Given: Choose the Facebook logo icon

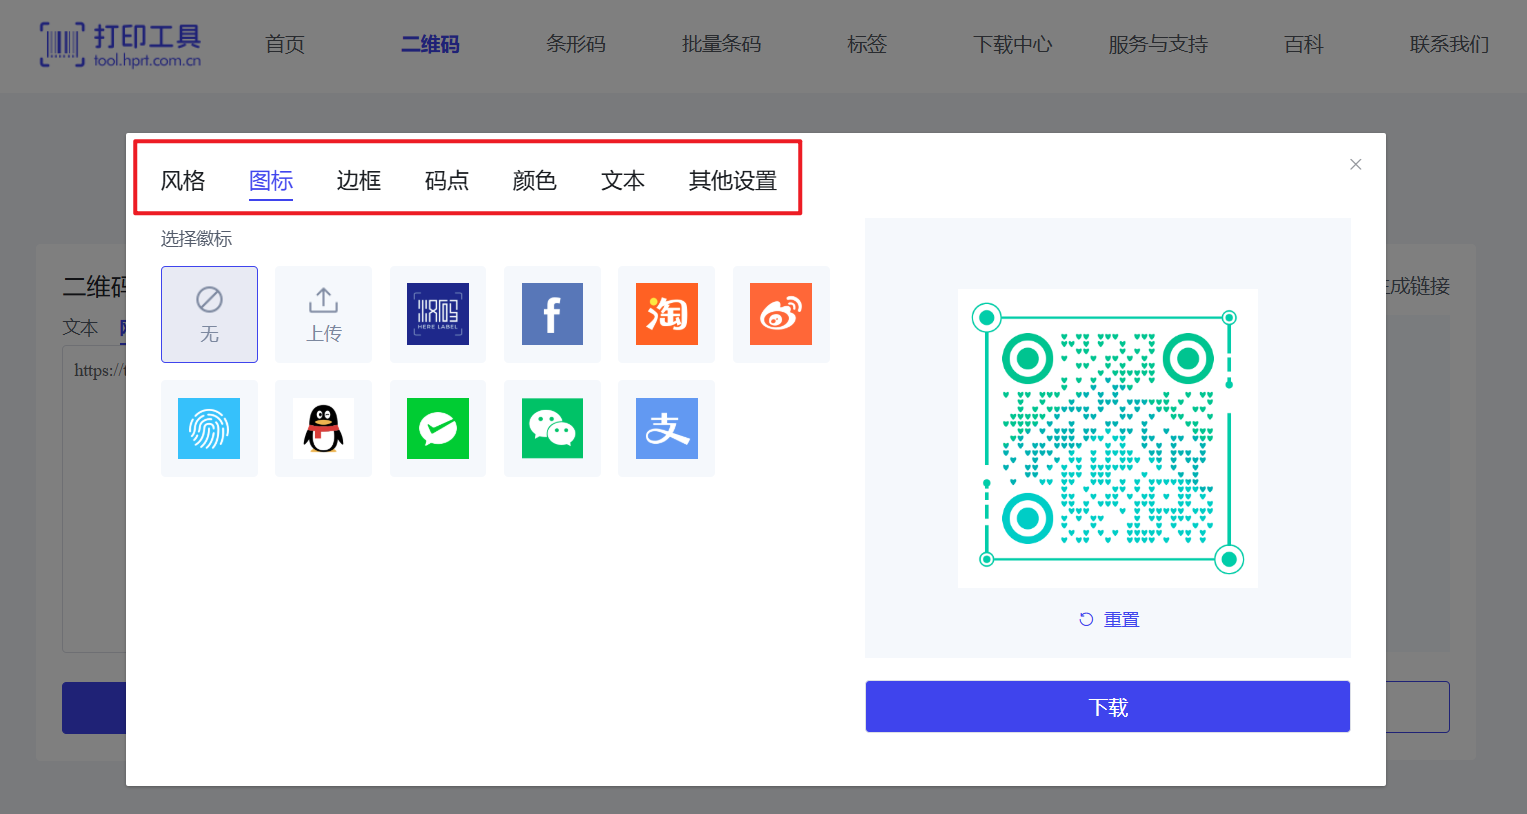Looking at the screenshot, I should pos(552,314).
